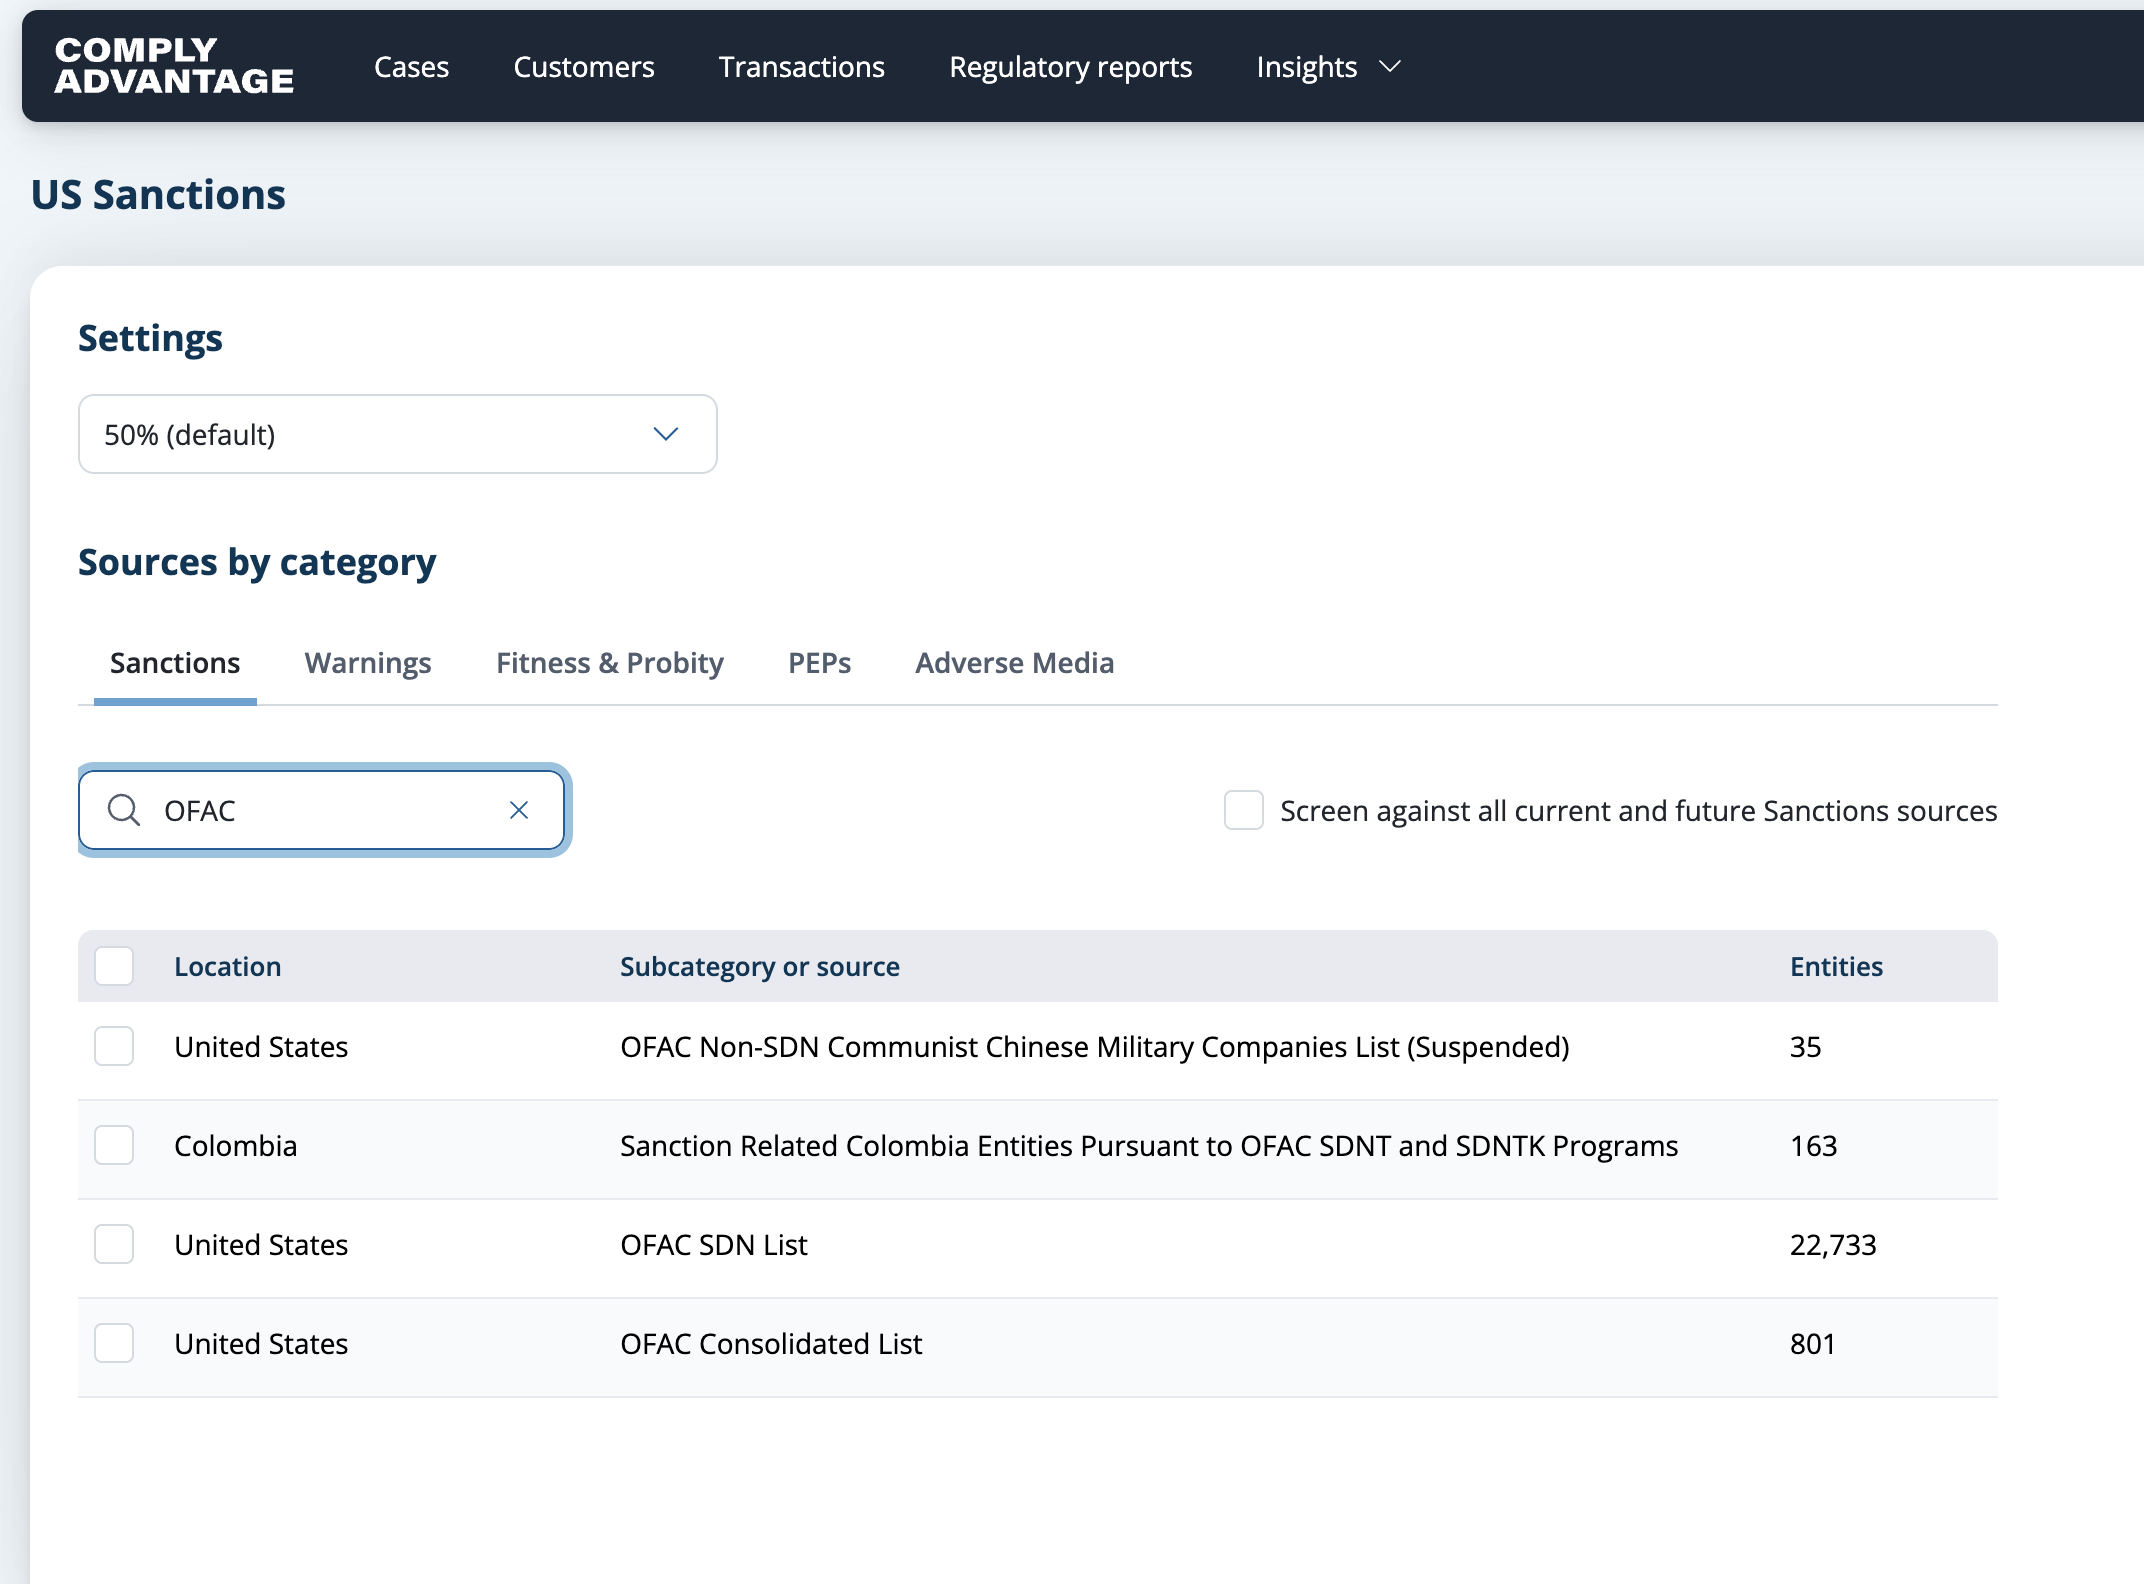Click the Screen against all Sanctions sources label
2144x1584 pixels.
(1638, 811)
